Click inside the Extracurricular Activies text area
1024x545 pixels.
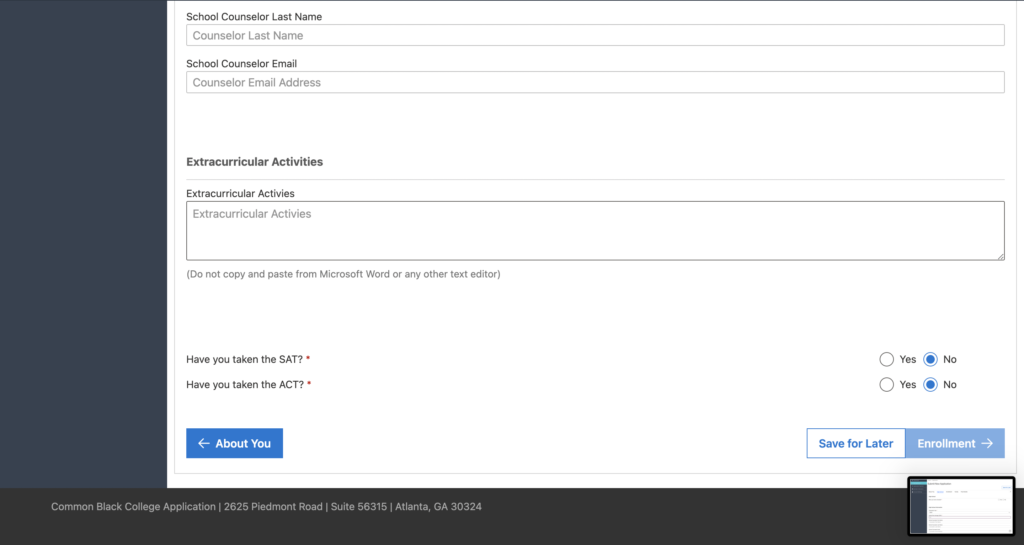coord(595,231)
